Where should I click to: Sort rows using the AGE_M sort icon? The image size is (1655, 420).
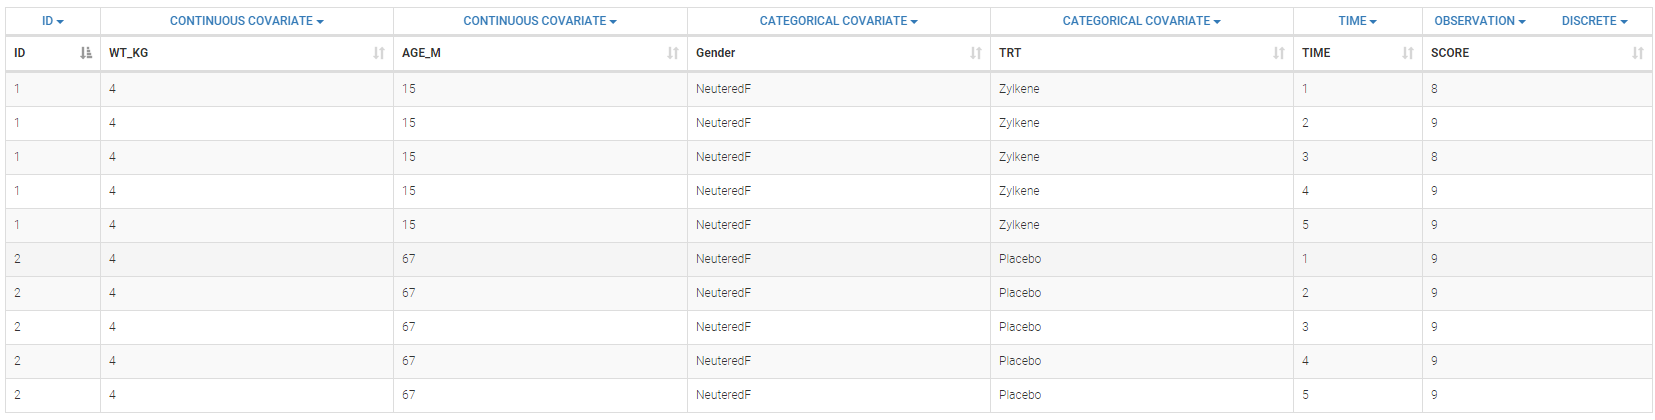tap(673, 53)
